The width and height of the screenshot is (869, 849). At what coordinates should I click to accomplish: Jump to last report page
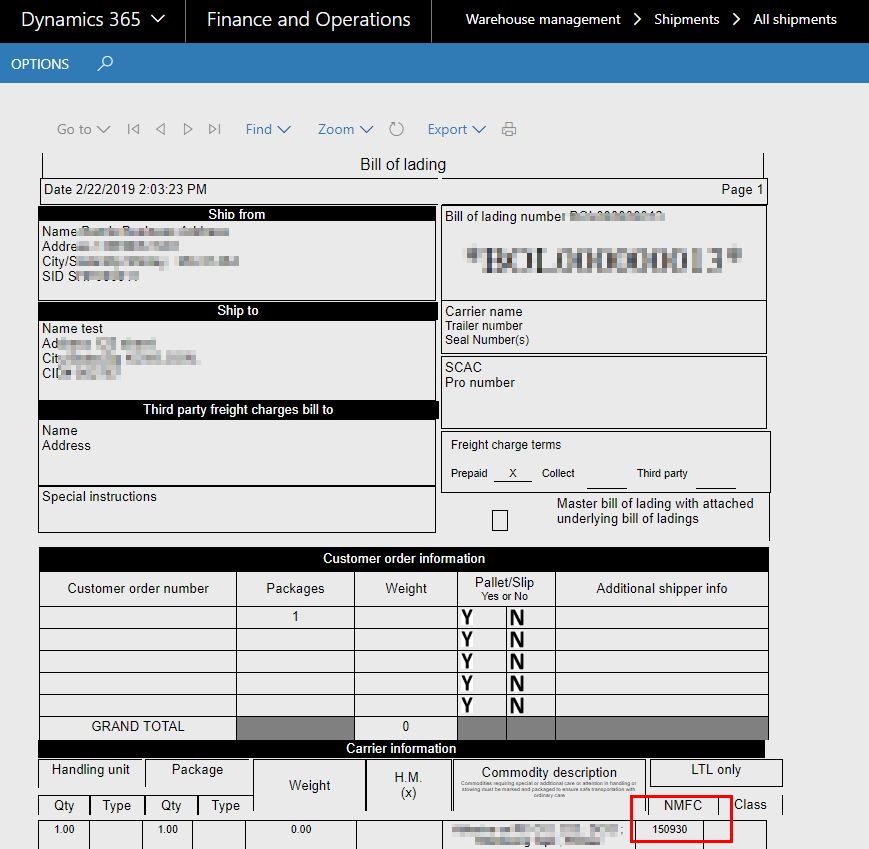(x=214, y=129)
